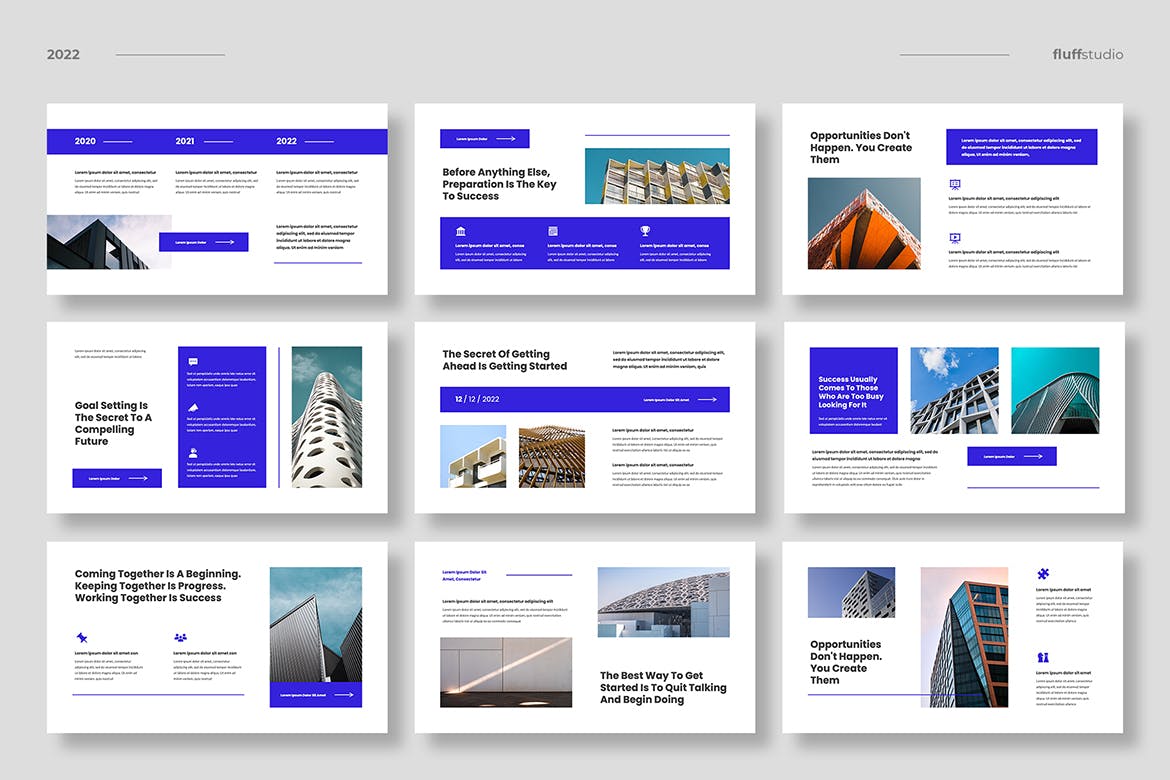Viewport: 1170px width, 780px height.
Task: Click the megaphone icon in blue panel
Action: click(x=193, y=407)
